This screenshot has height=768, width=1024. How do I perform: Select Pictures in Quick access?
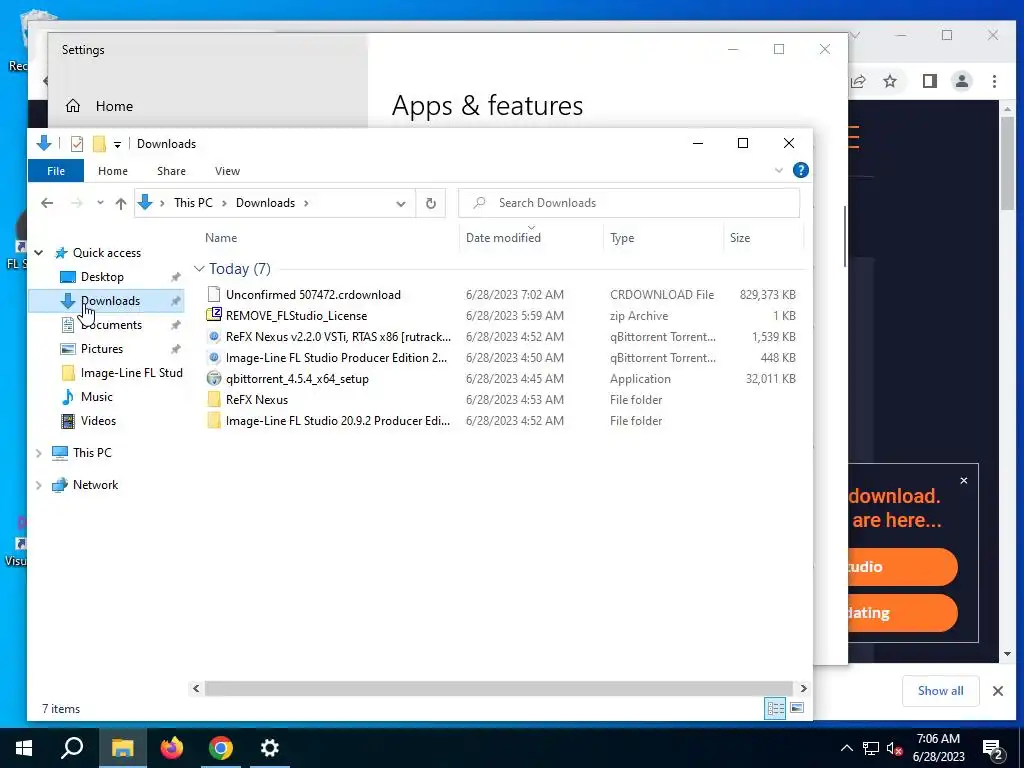[101, 349]
